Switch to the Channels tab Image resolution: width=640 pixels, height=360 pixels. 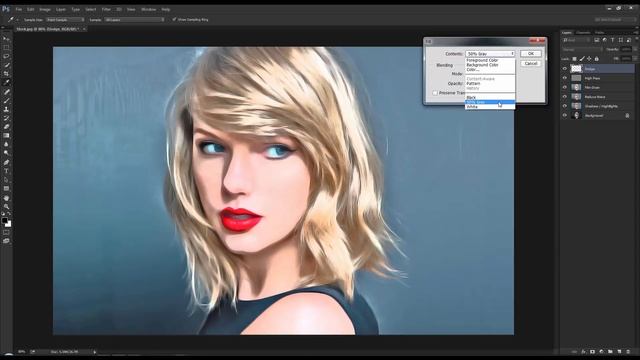pyautogui.click(x=583, y=32)
